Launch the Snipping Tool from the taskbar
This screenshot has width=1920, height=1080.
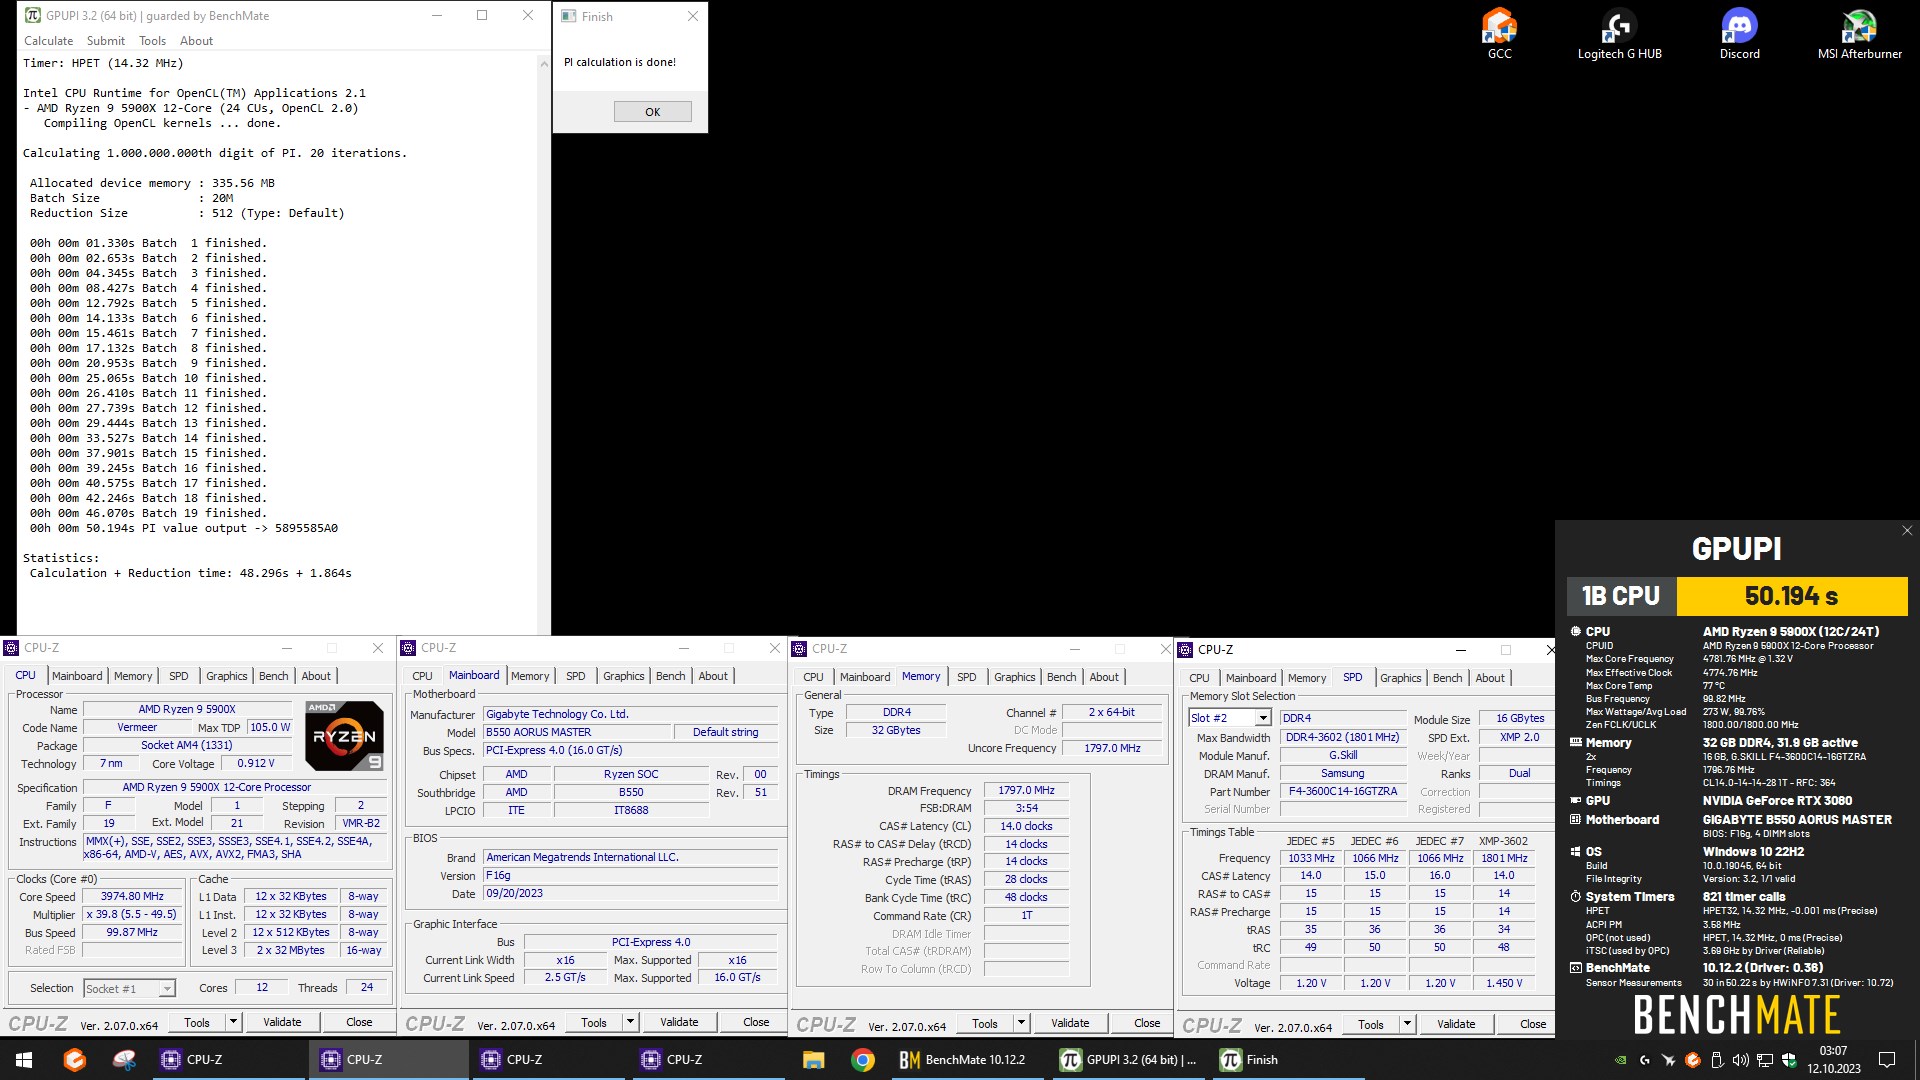point(125,1060)
